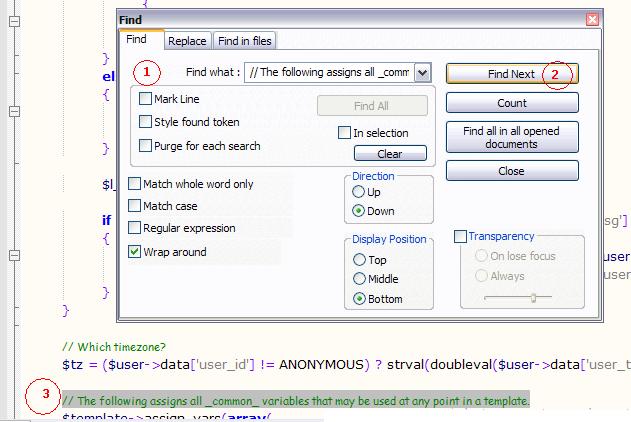Choose Middle display position
The height and width of the screenshot is (422, 631).
click(359, 279)
